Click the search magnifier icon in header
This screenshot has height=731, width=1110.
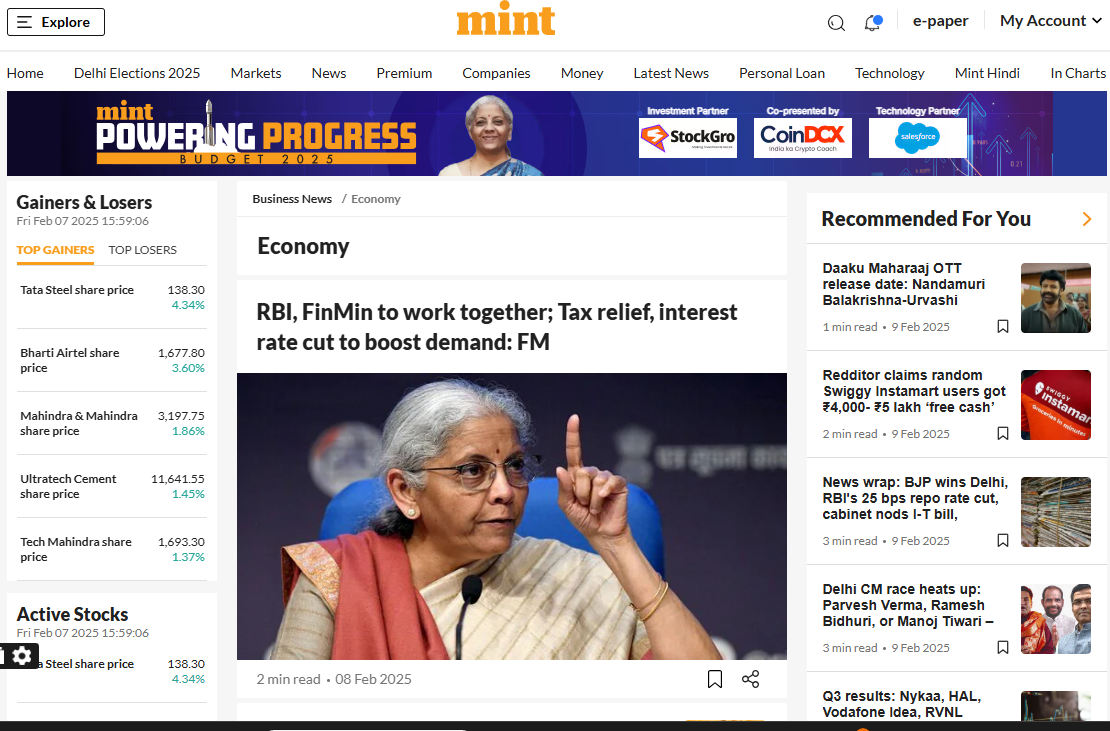836,23
